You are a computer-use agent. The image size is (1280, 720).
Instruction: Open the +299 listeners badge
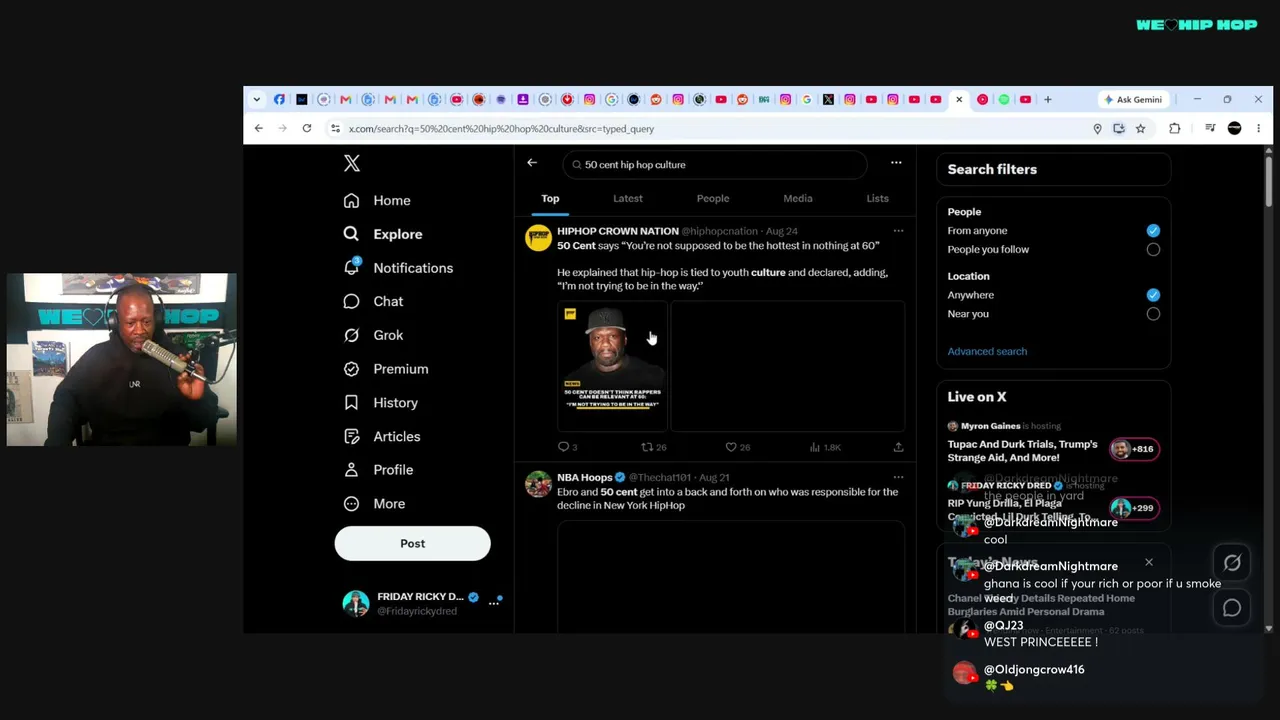(x=1134, y=508)
